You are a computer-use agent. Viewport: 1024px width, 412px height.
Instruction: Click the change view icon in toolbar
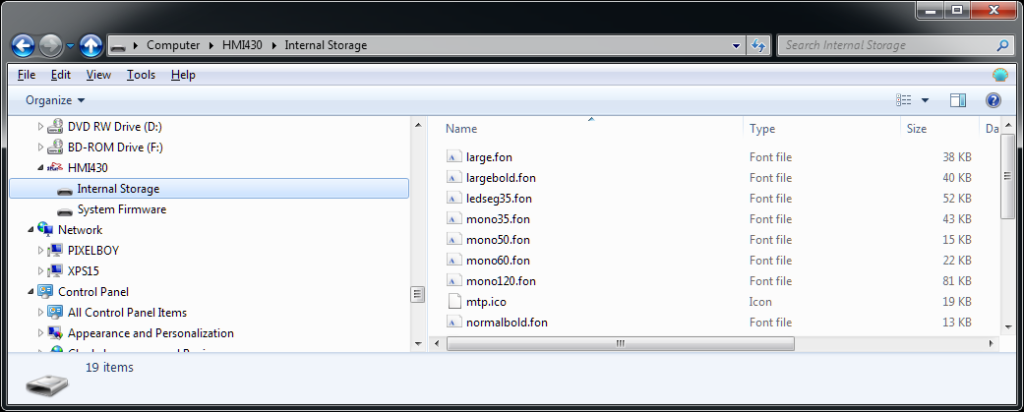[x=904, y=100]
